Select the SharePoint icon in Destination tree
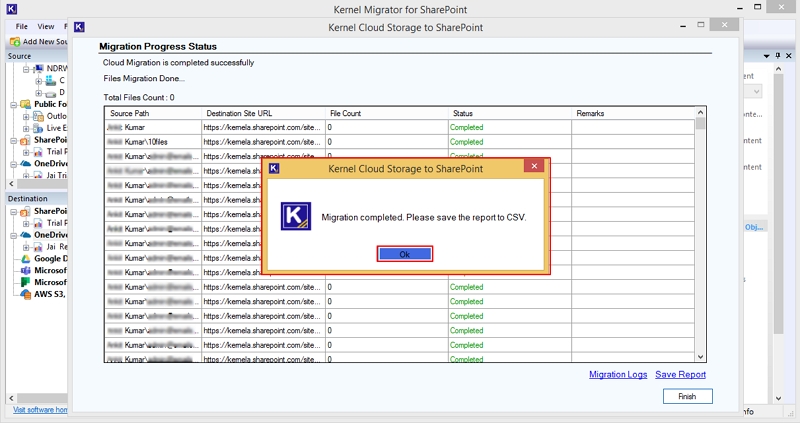Screen dimensions: 800x423 (25, 212)
